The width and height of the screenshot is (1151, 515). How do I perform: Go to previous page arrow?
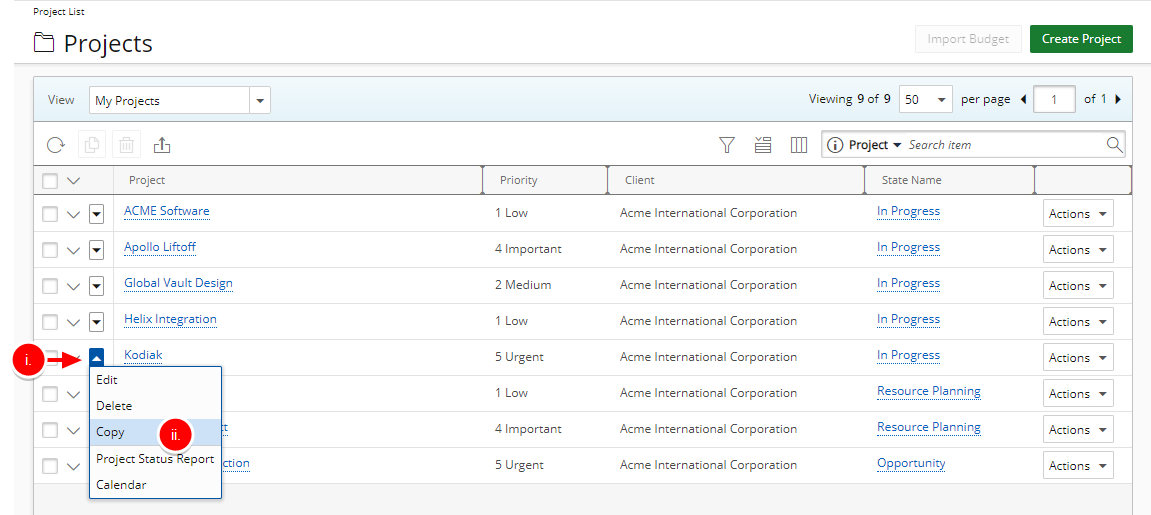click(x=1023, y=100)
